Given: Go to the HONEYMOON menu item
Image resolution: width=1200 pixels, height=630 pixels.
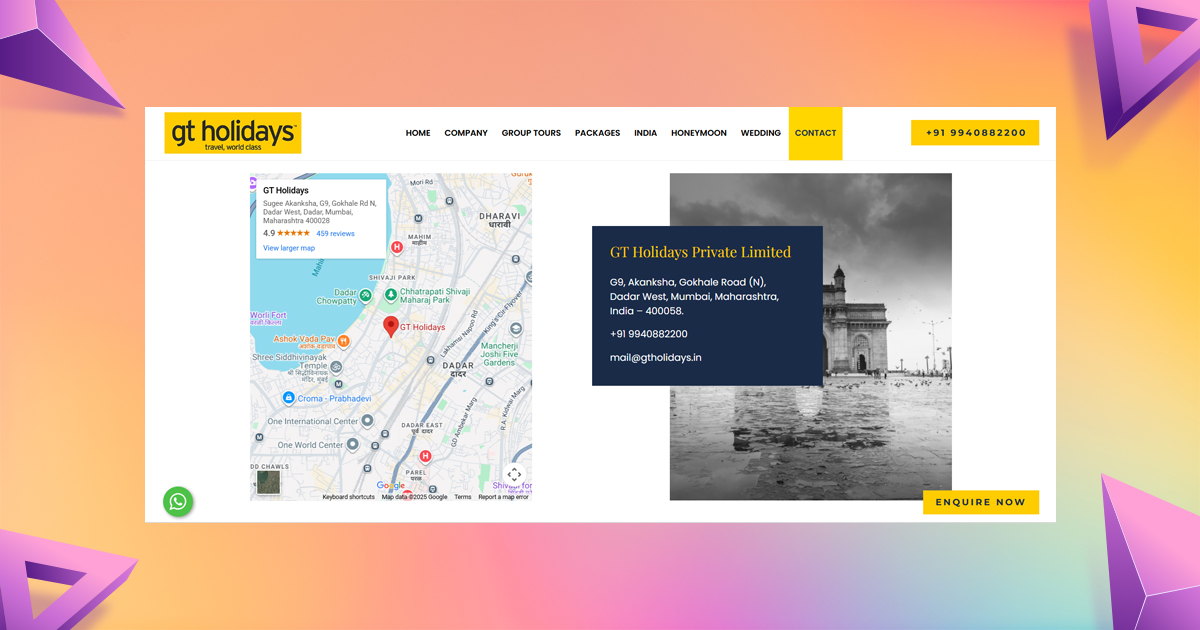Looking at the screenshot, I should 699,132.
